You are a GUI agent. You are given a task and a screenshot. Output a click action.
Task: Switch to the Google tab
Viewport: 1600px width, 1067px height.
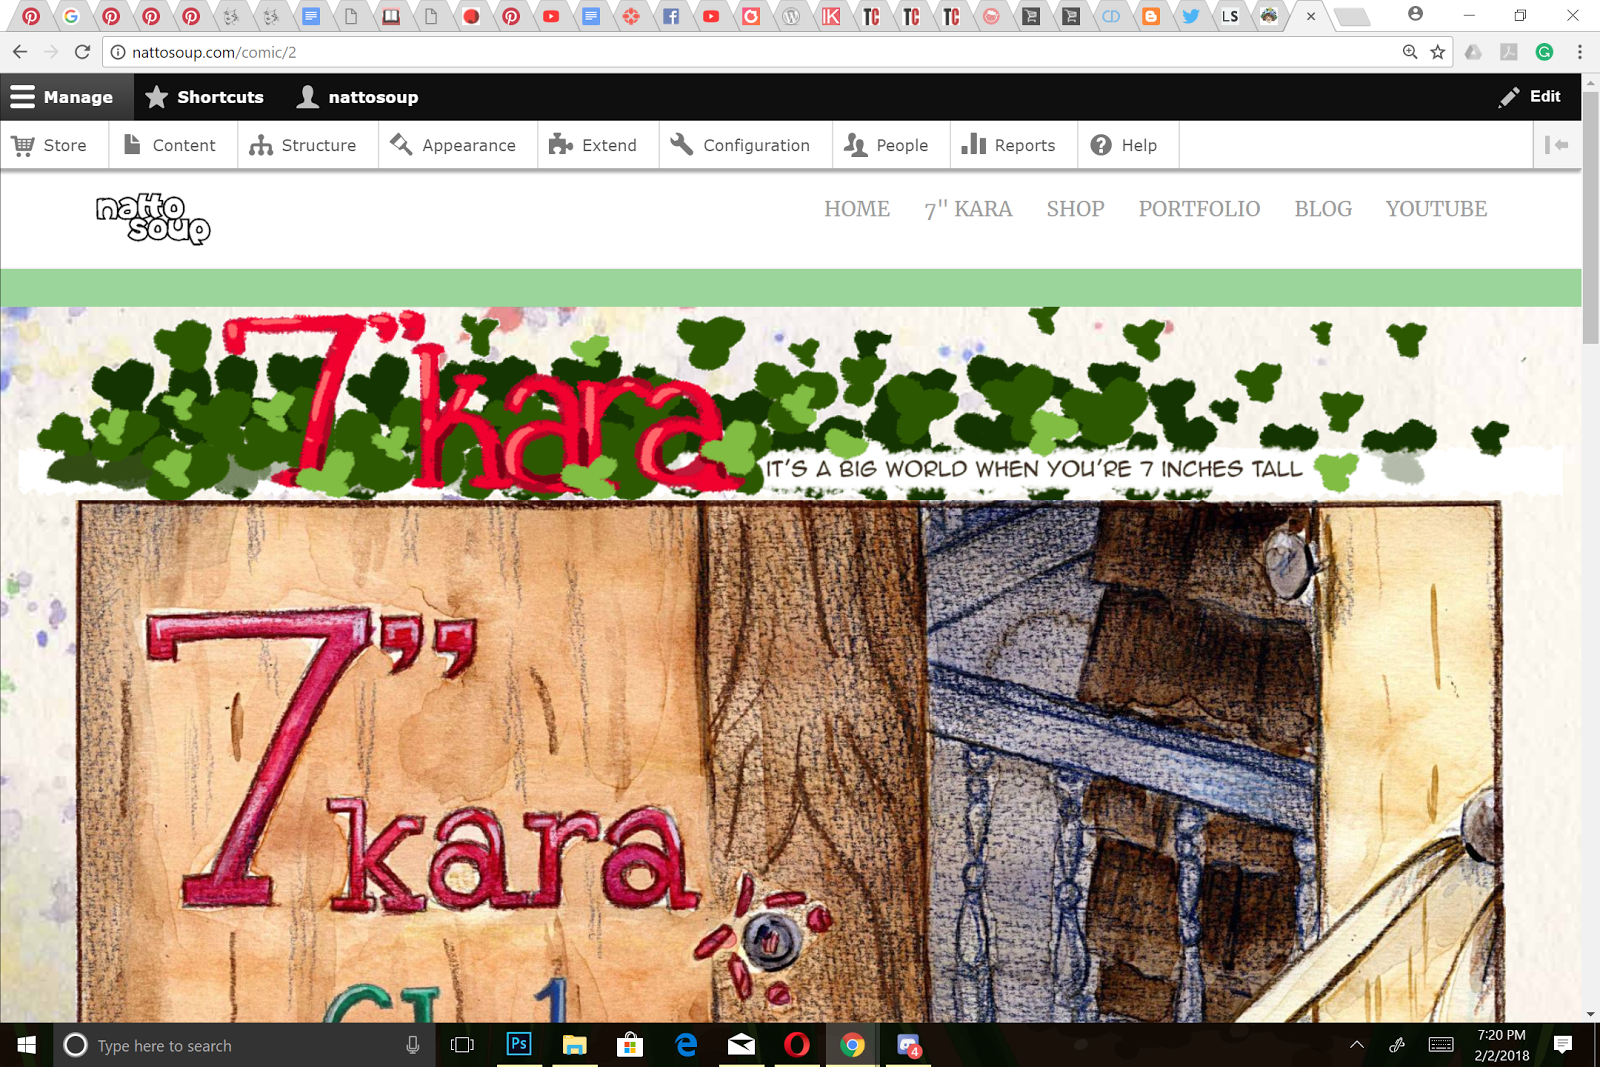click(71, 16)
